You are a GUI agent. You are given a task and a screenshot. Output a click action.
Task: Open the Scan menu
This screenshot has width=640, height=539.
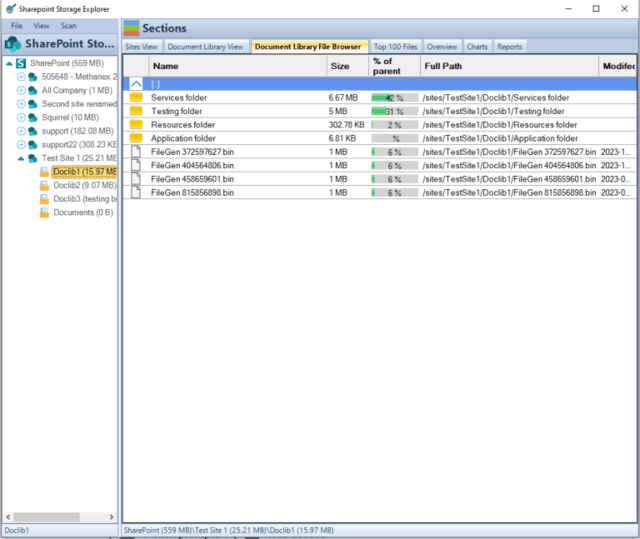(x=68, y=25)
